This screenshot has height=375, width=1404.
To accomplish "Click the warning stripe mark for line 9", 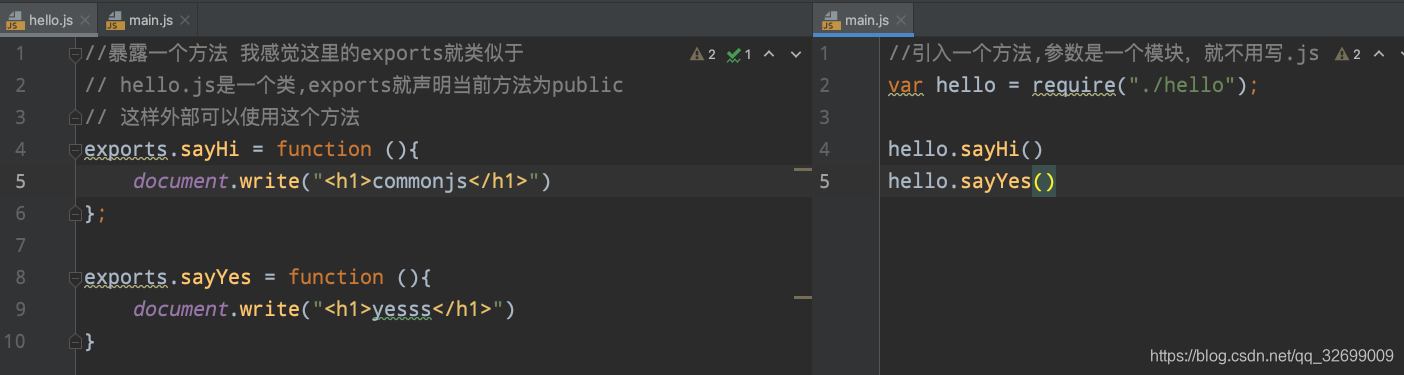I will click(802, 297).
